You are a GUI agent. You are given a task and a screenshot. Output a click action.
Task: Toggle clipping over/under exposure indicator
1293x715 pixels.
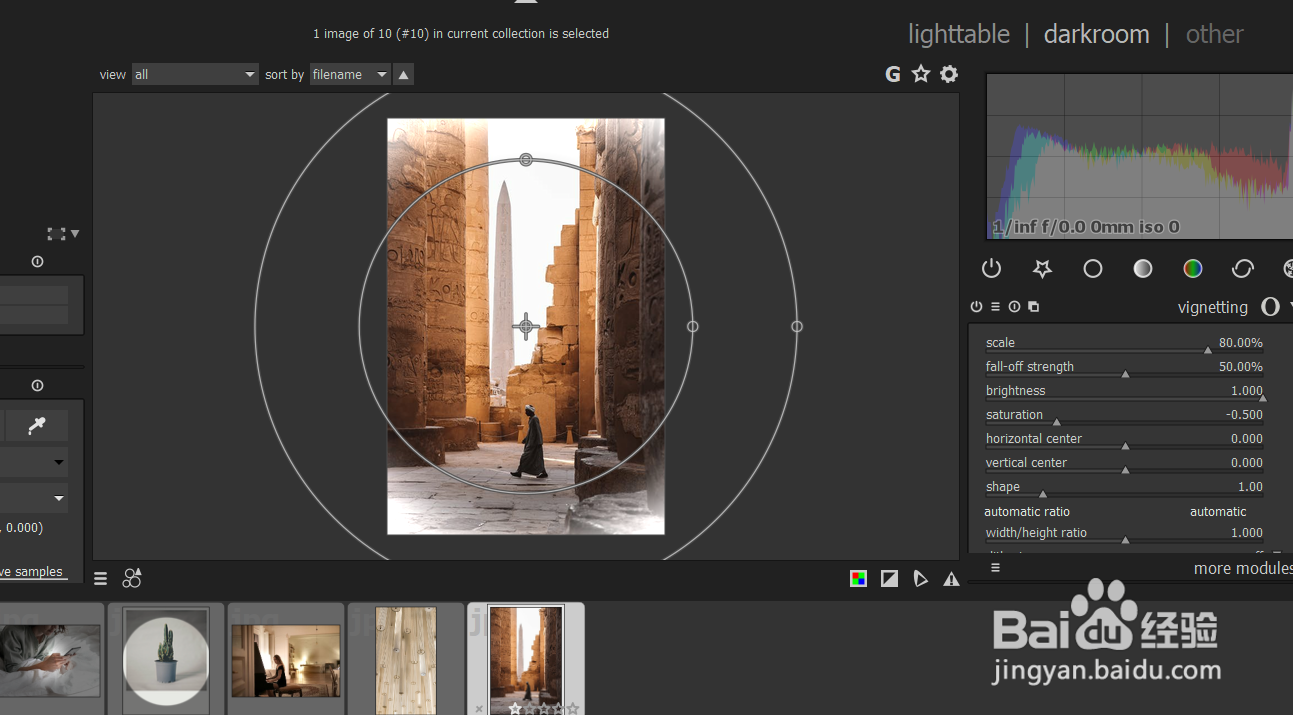click(889, 578)
